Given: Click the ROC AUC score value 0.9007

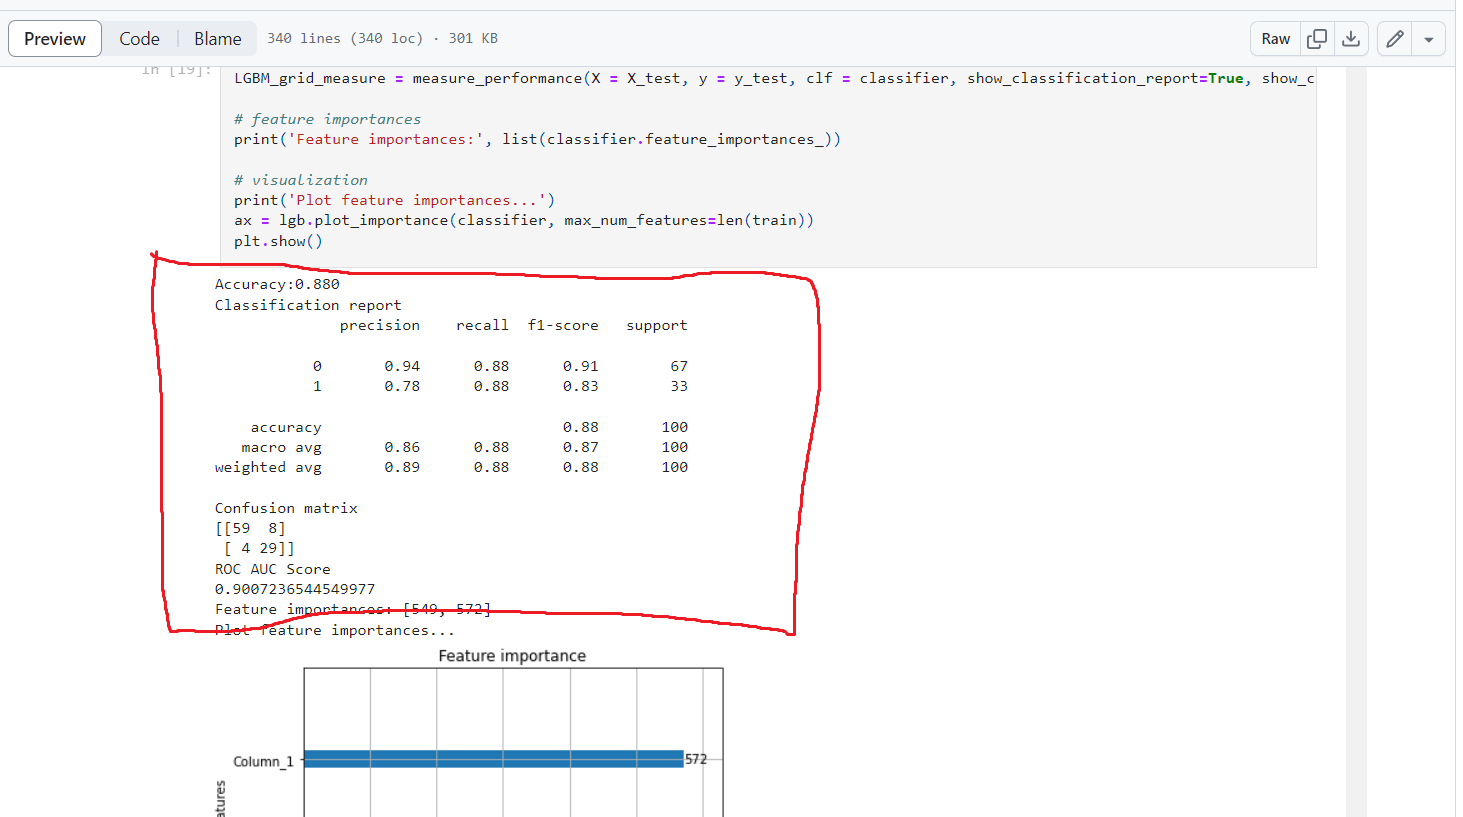Looking at the screenshot, I should (295, 589).
